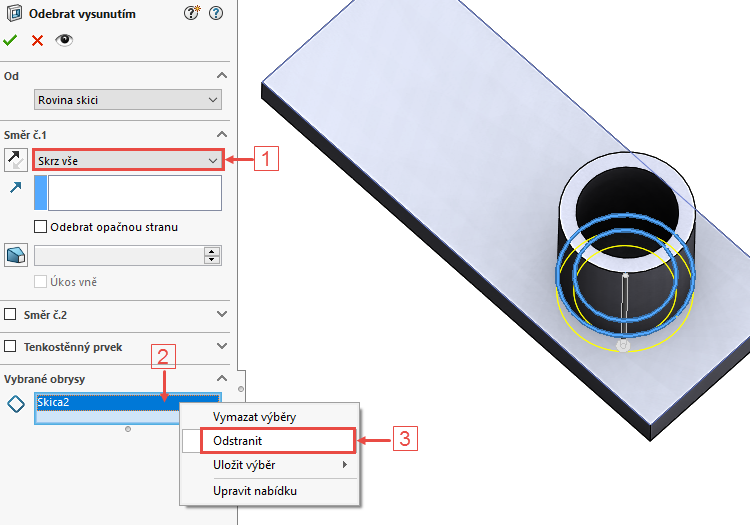750x525 pixels.
Task: Collapse the Vybrané obrysy section
Action: point(222,378)
